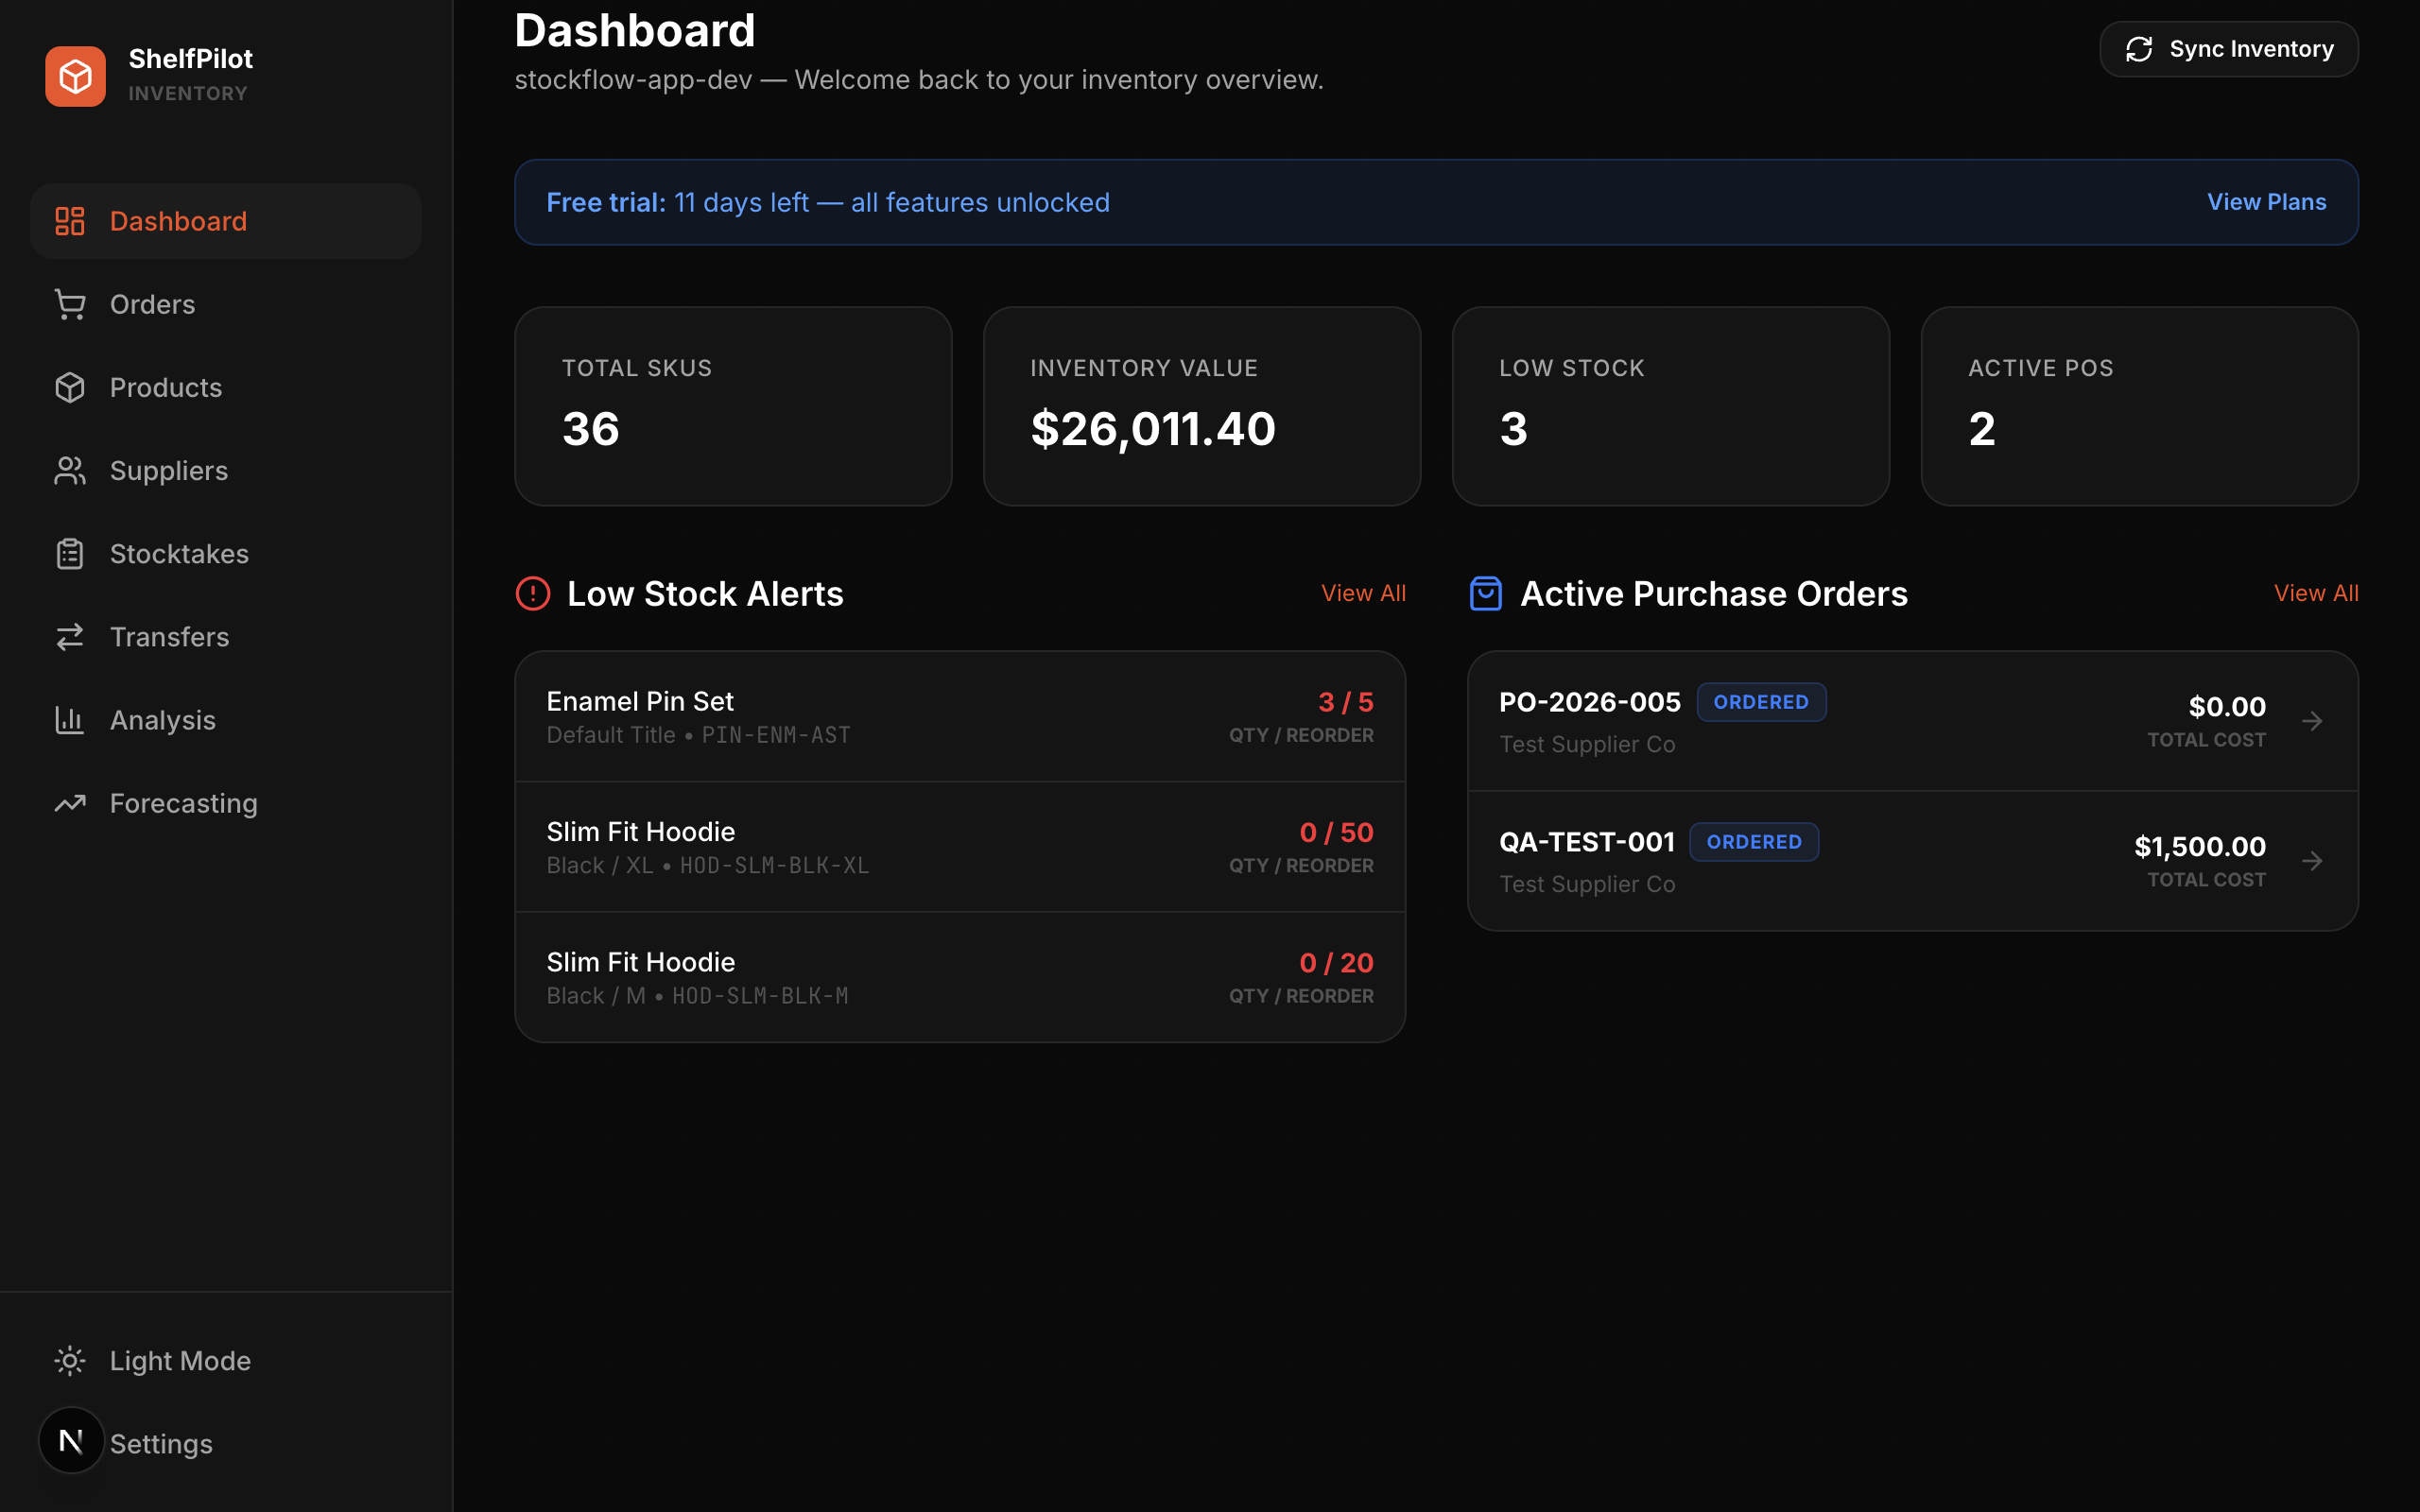
Task: Click the arrow on PO-2026-005 row
Action: click(x=2312, y=721)
